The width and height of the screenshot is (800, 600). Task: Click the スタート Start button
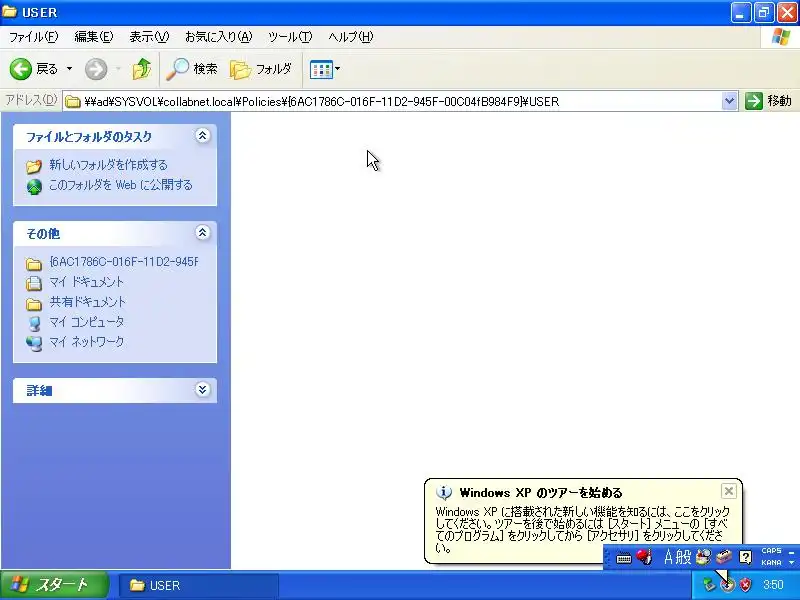coord(54,585)
